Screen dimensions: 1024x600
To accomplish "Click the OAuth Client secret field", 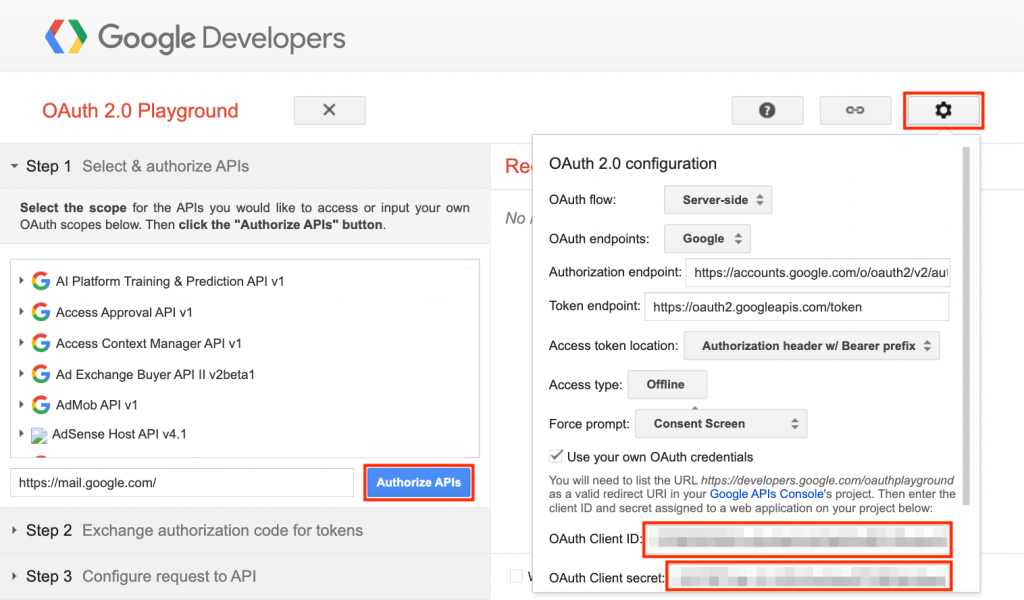I will point(808,577).
